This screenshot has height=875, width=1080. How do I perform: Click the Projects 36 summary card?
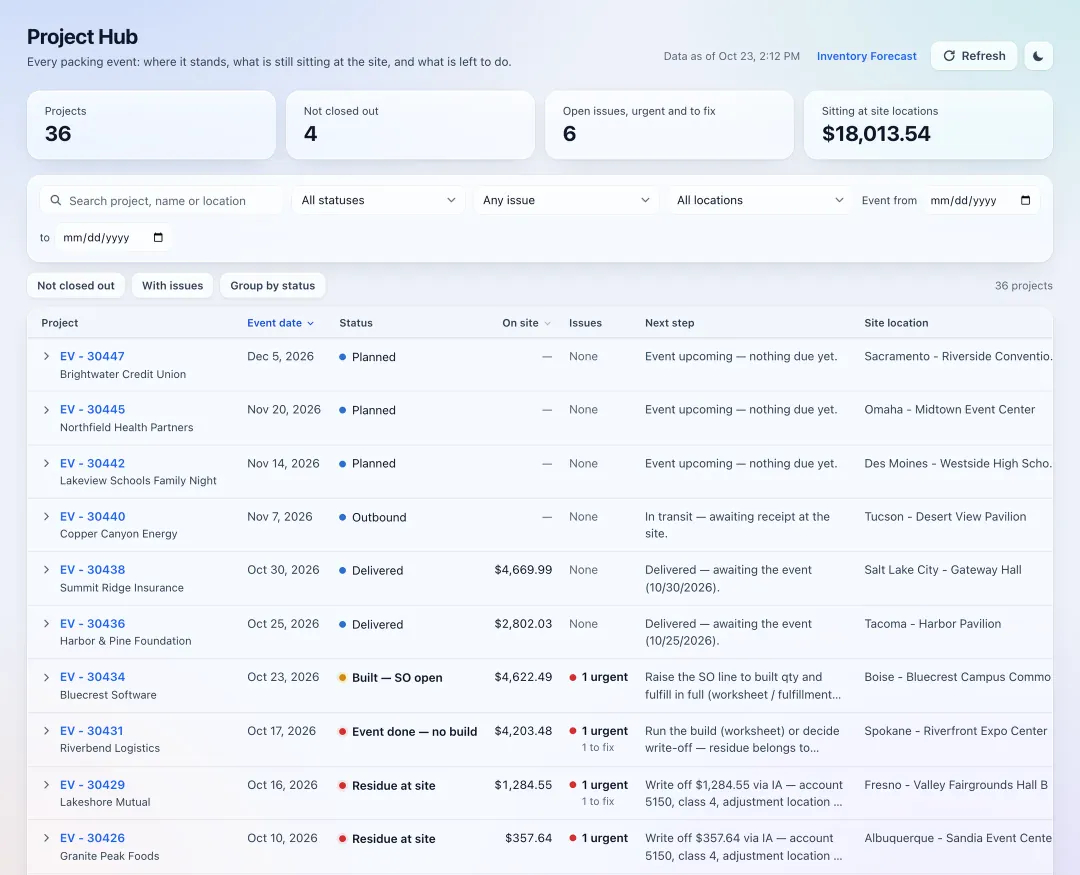[x=152, y=125]
